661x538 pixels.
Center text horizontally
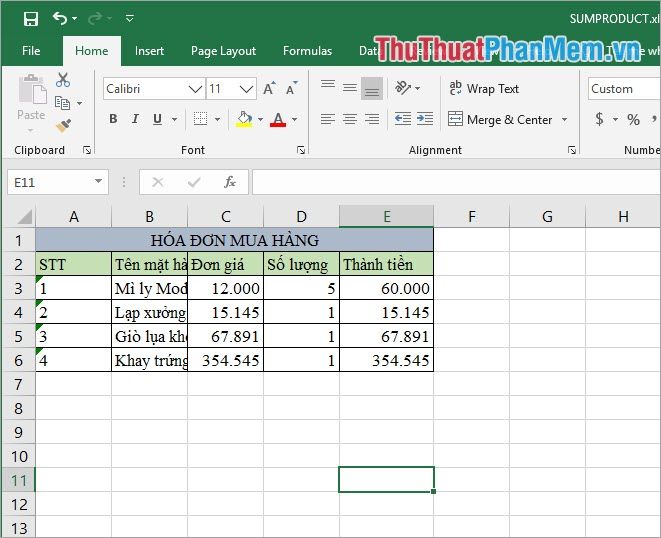click(x=349, y=119)
